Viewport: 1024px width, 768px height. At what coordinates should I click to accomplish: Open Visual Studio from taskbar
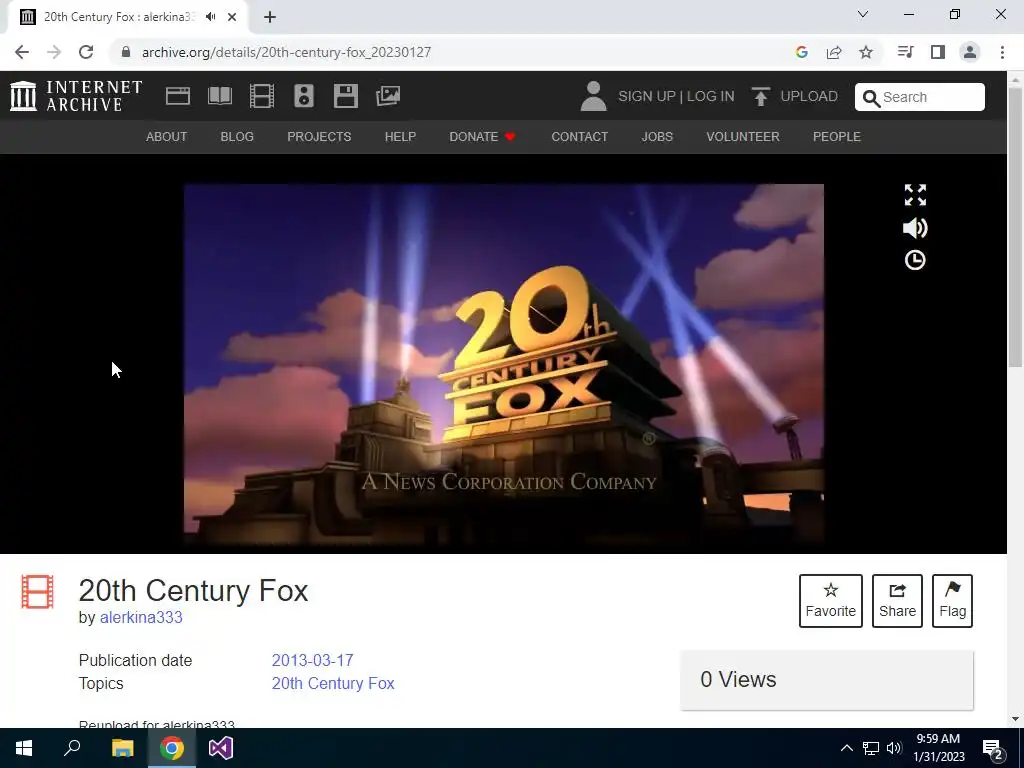(221, 748)
